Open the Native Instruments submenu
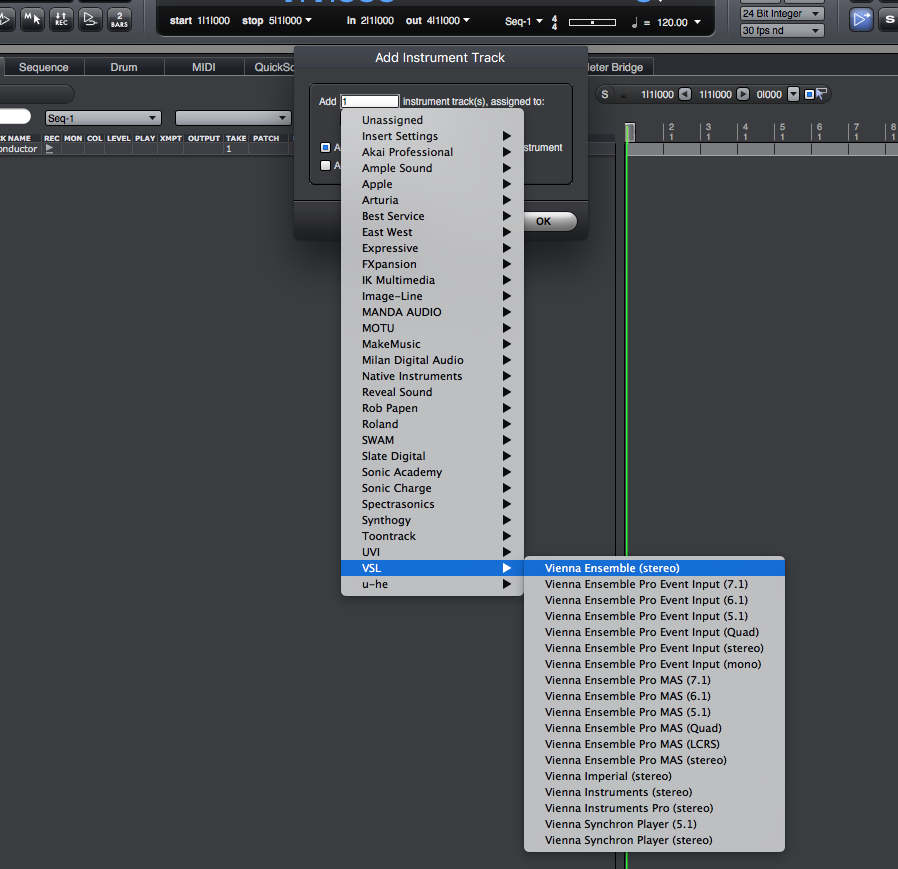The image size is (898, 869). [432, 376]
